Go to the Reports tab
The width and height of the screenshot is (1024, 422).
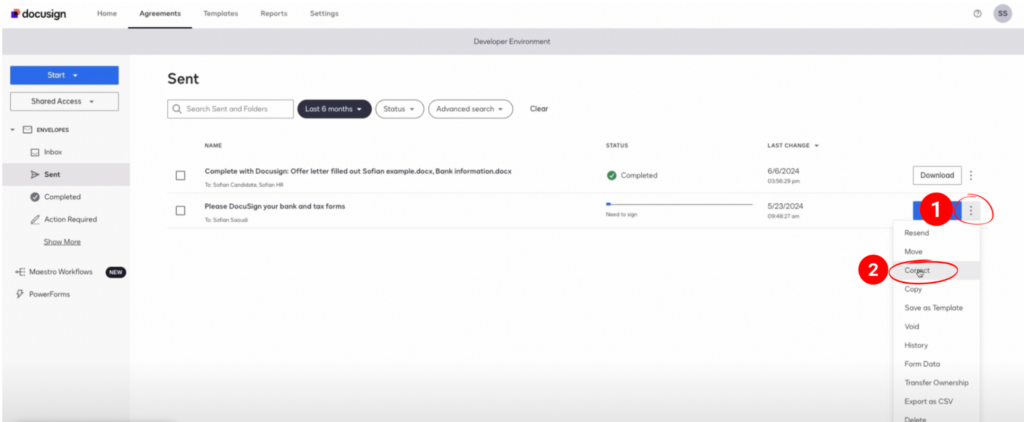274,14
